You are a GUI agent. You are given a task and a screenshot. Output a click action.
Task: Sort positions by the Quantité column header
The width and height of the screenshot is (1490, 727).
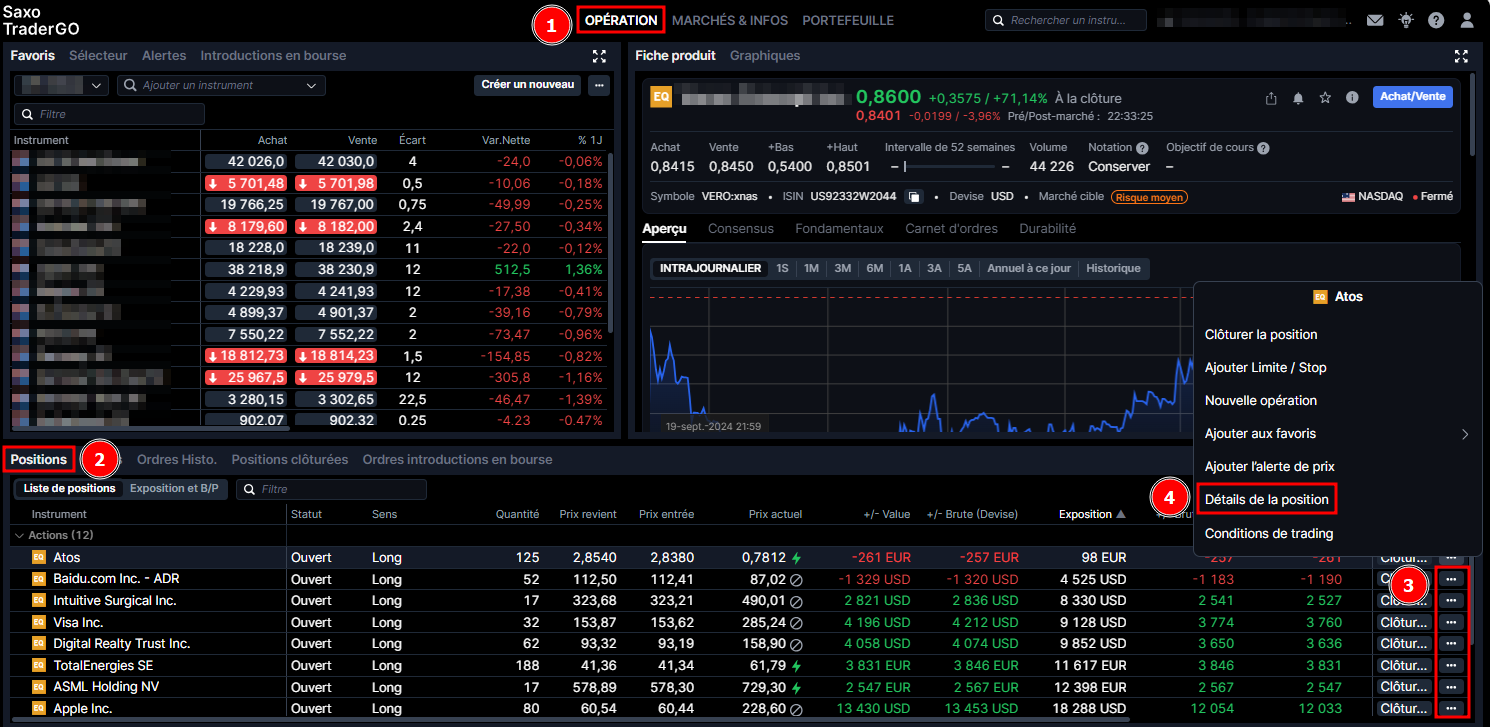(x=517, y=514)
